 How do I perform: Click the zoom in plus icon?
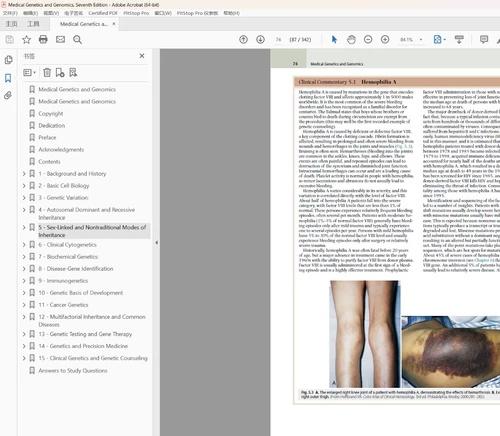(385, 39)
